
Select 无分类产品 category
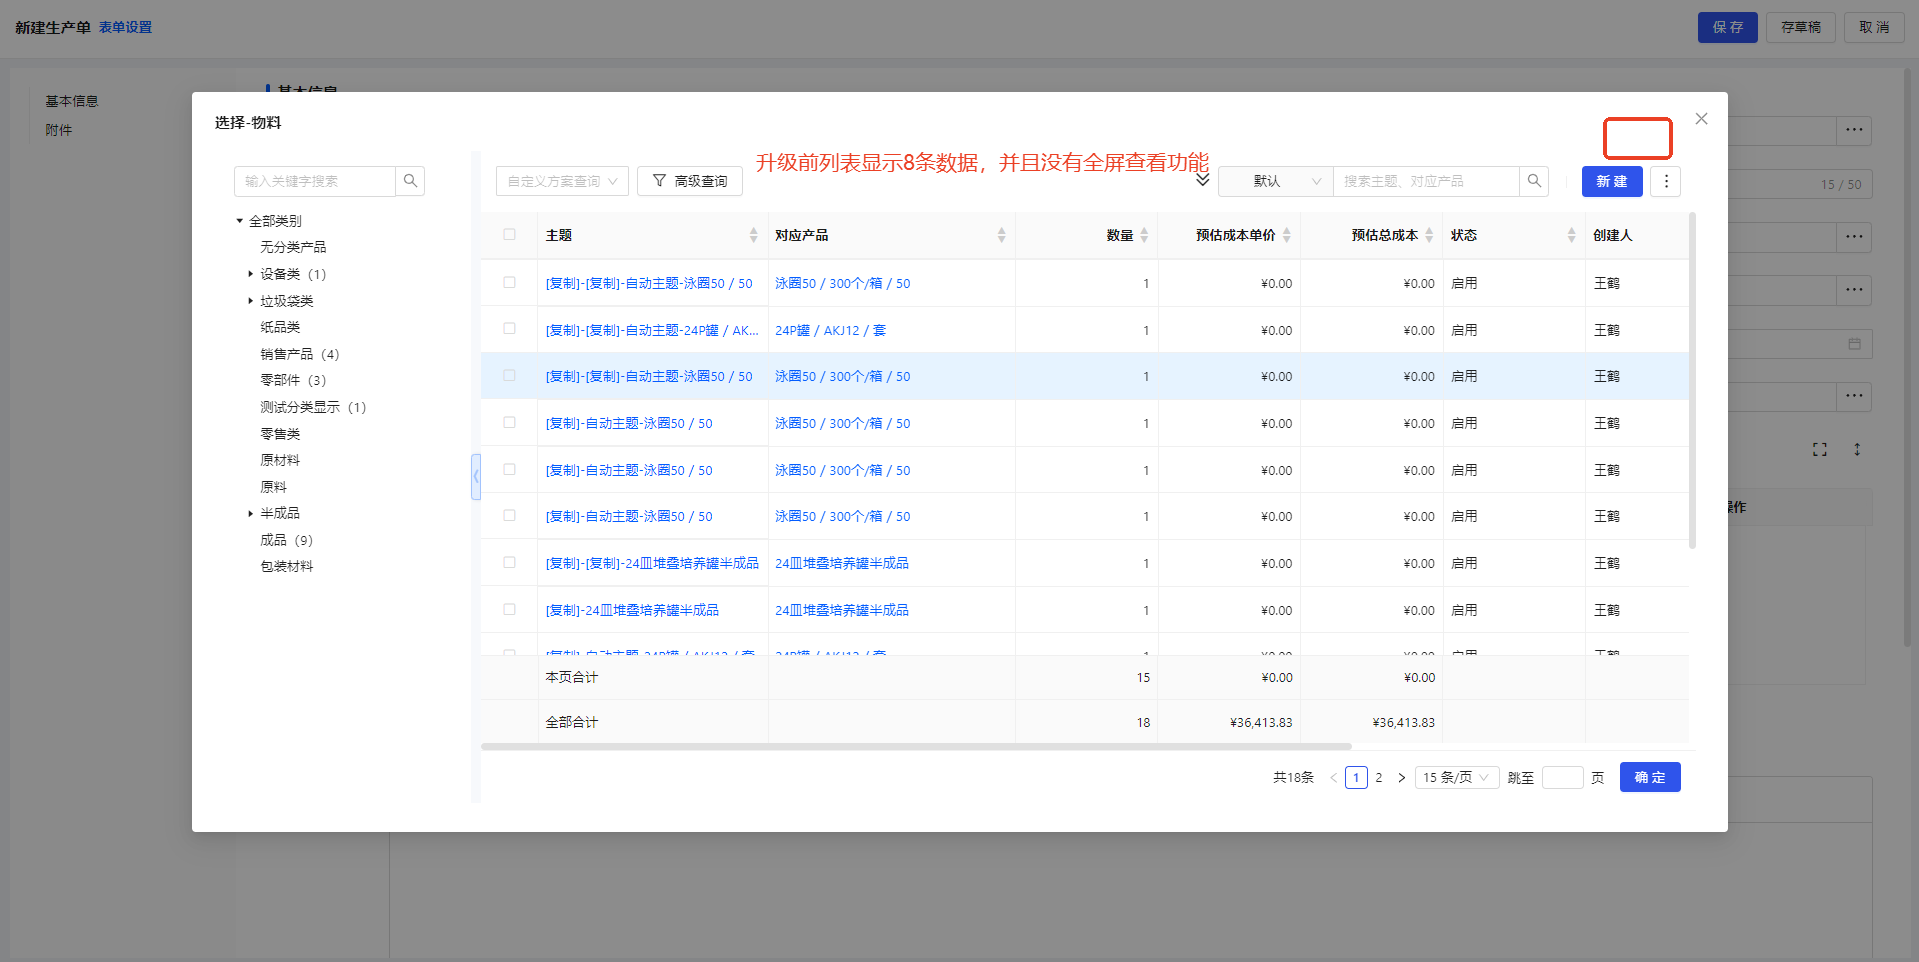(293, 247)
